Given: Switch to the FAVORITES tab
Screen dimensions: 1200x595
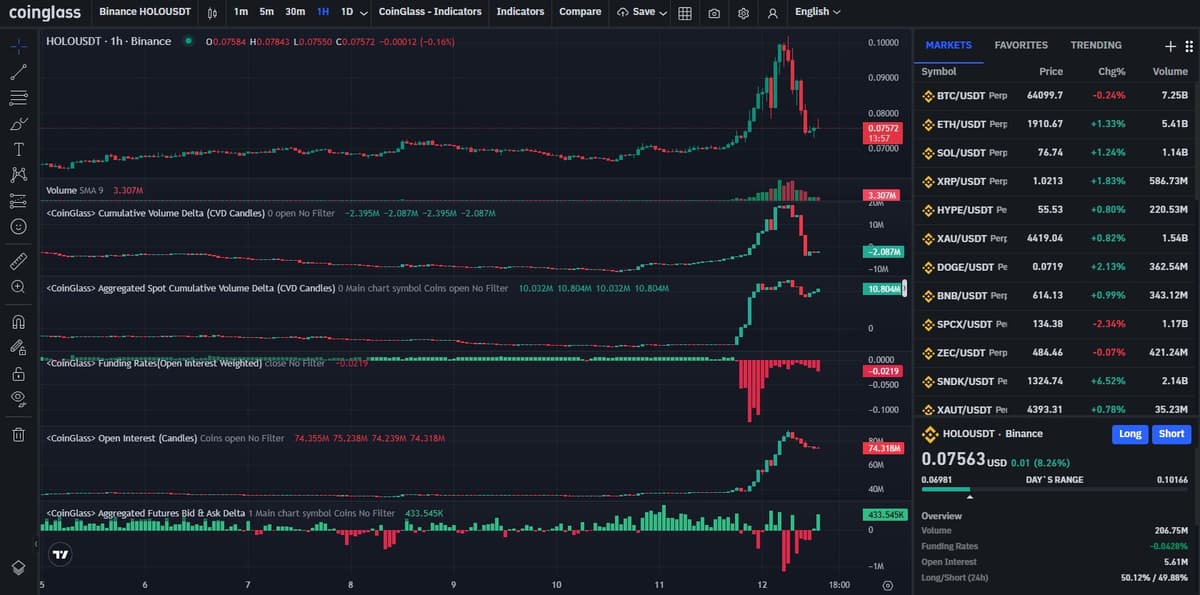Looking at the screenshot, I should (1021, 45).
